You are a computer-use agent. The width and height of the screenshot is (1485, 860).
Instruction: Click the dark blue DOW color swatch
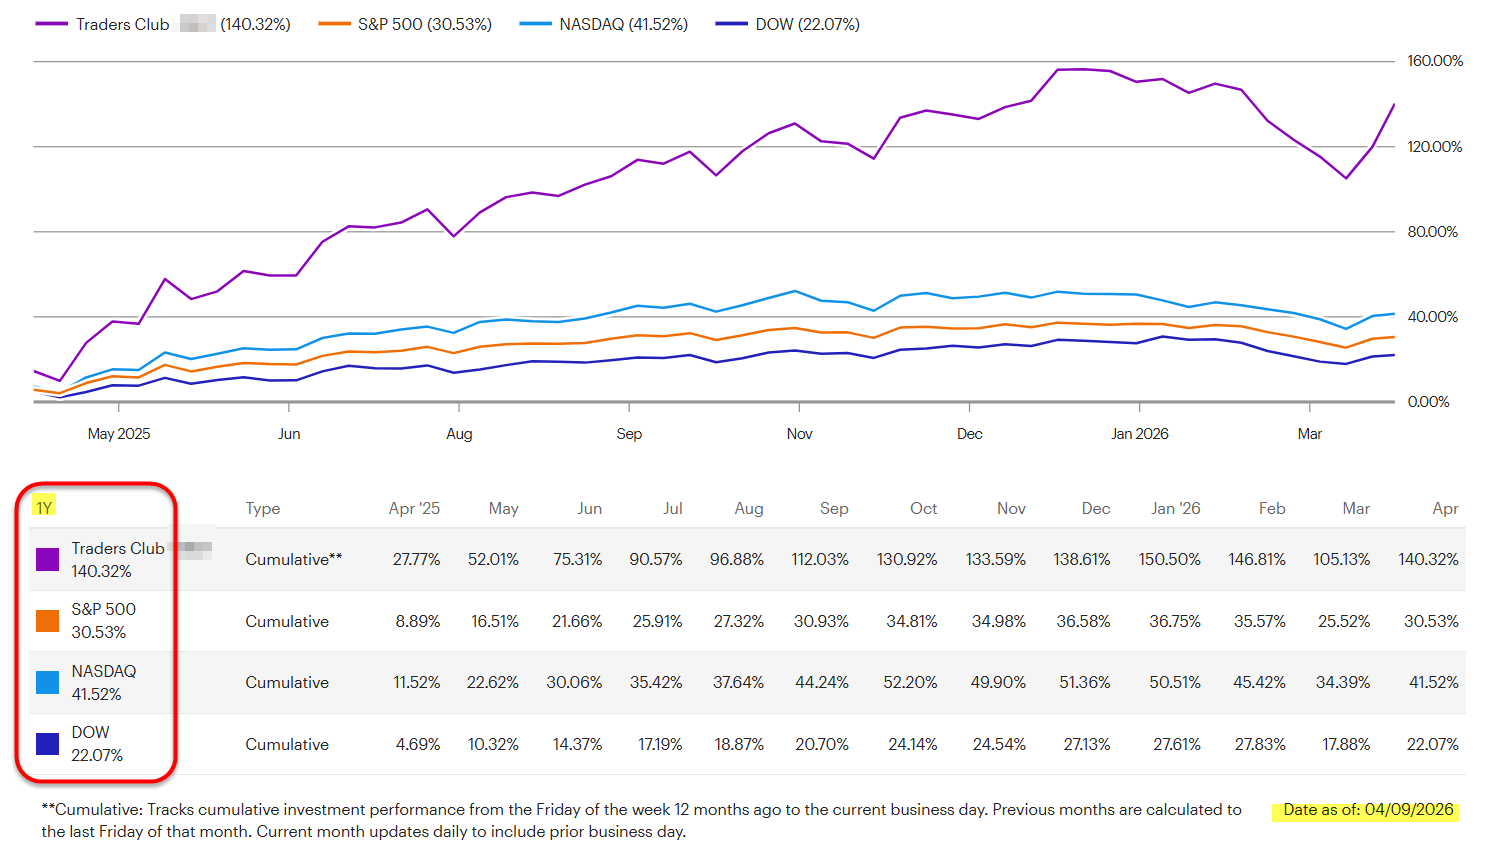click(47, 744)
